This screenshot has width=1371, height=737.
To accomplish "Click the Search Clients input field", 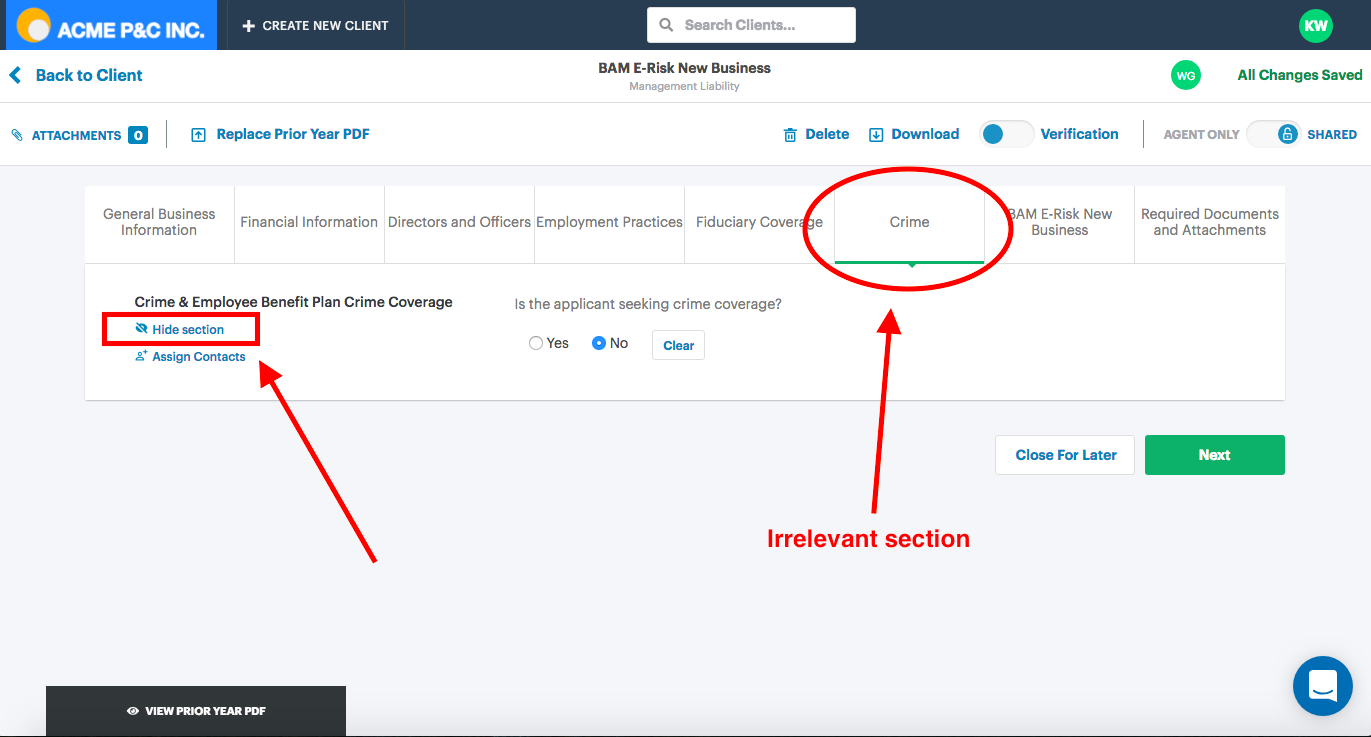I will click(751, 25).
